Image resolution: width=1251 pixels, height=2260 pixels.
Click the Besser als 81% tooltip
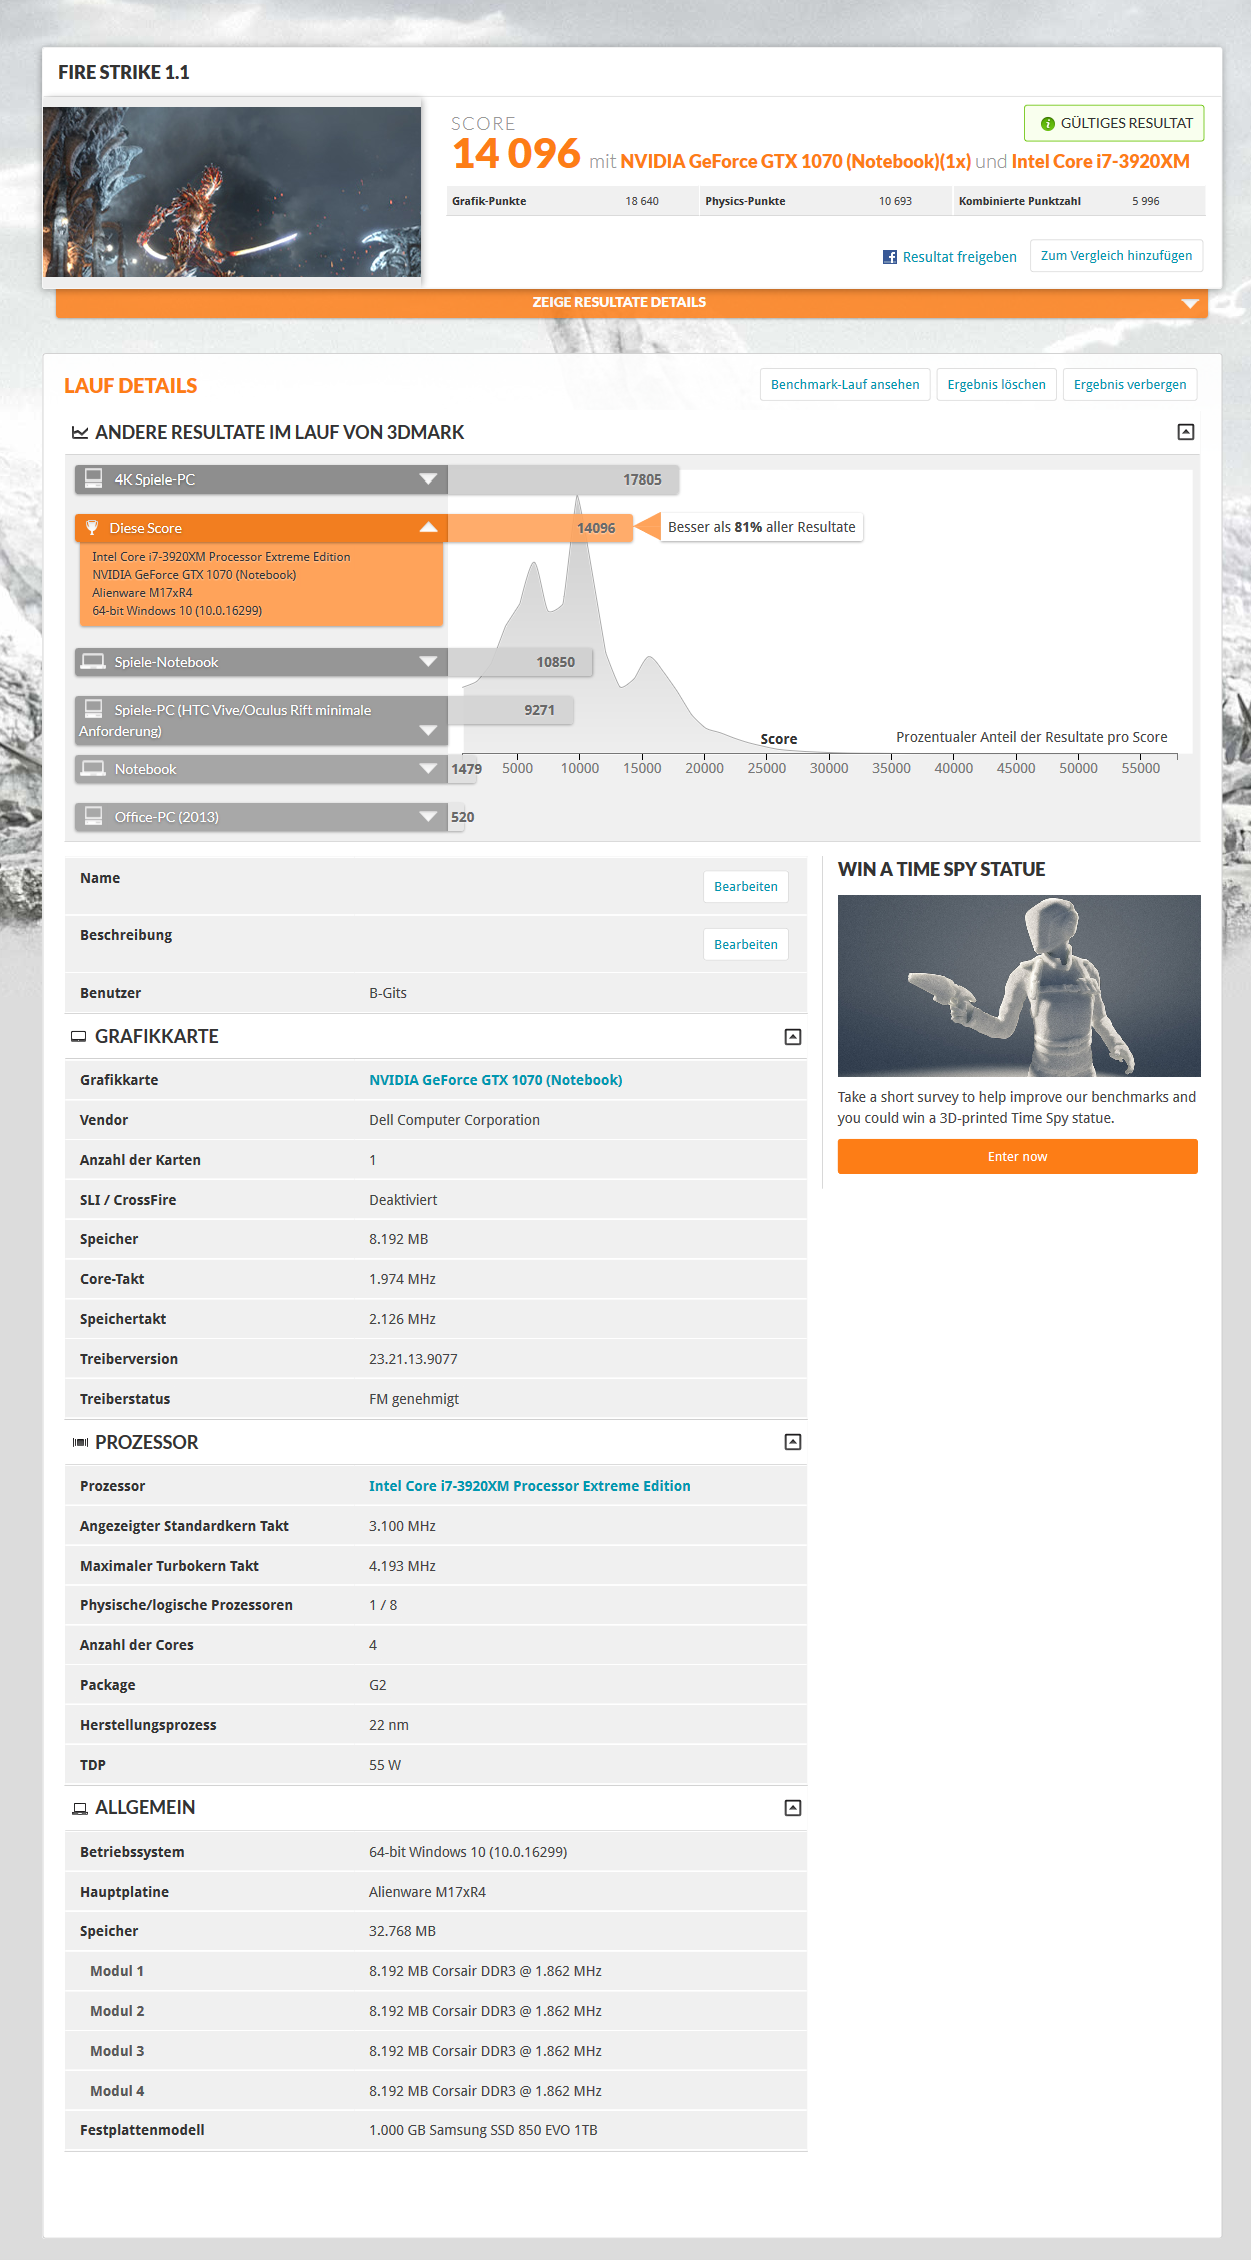click(761, 527)
